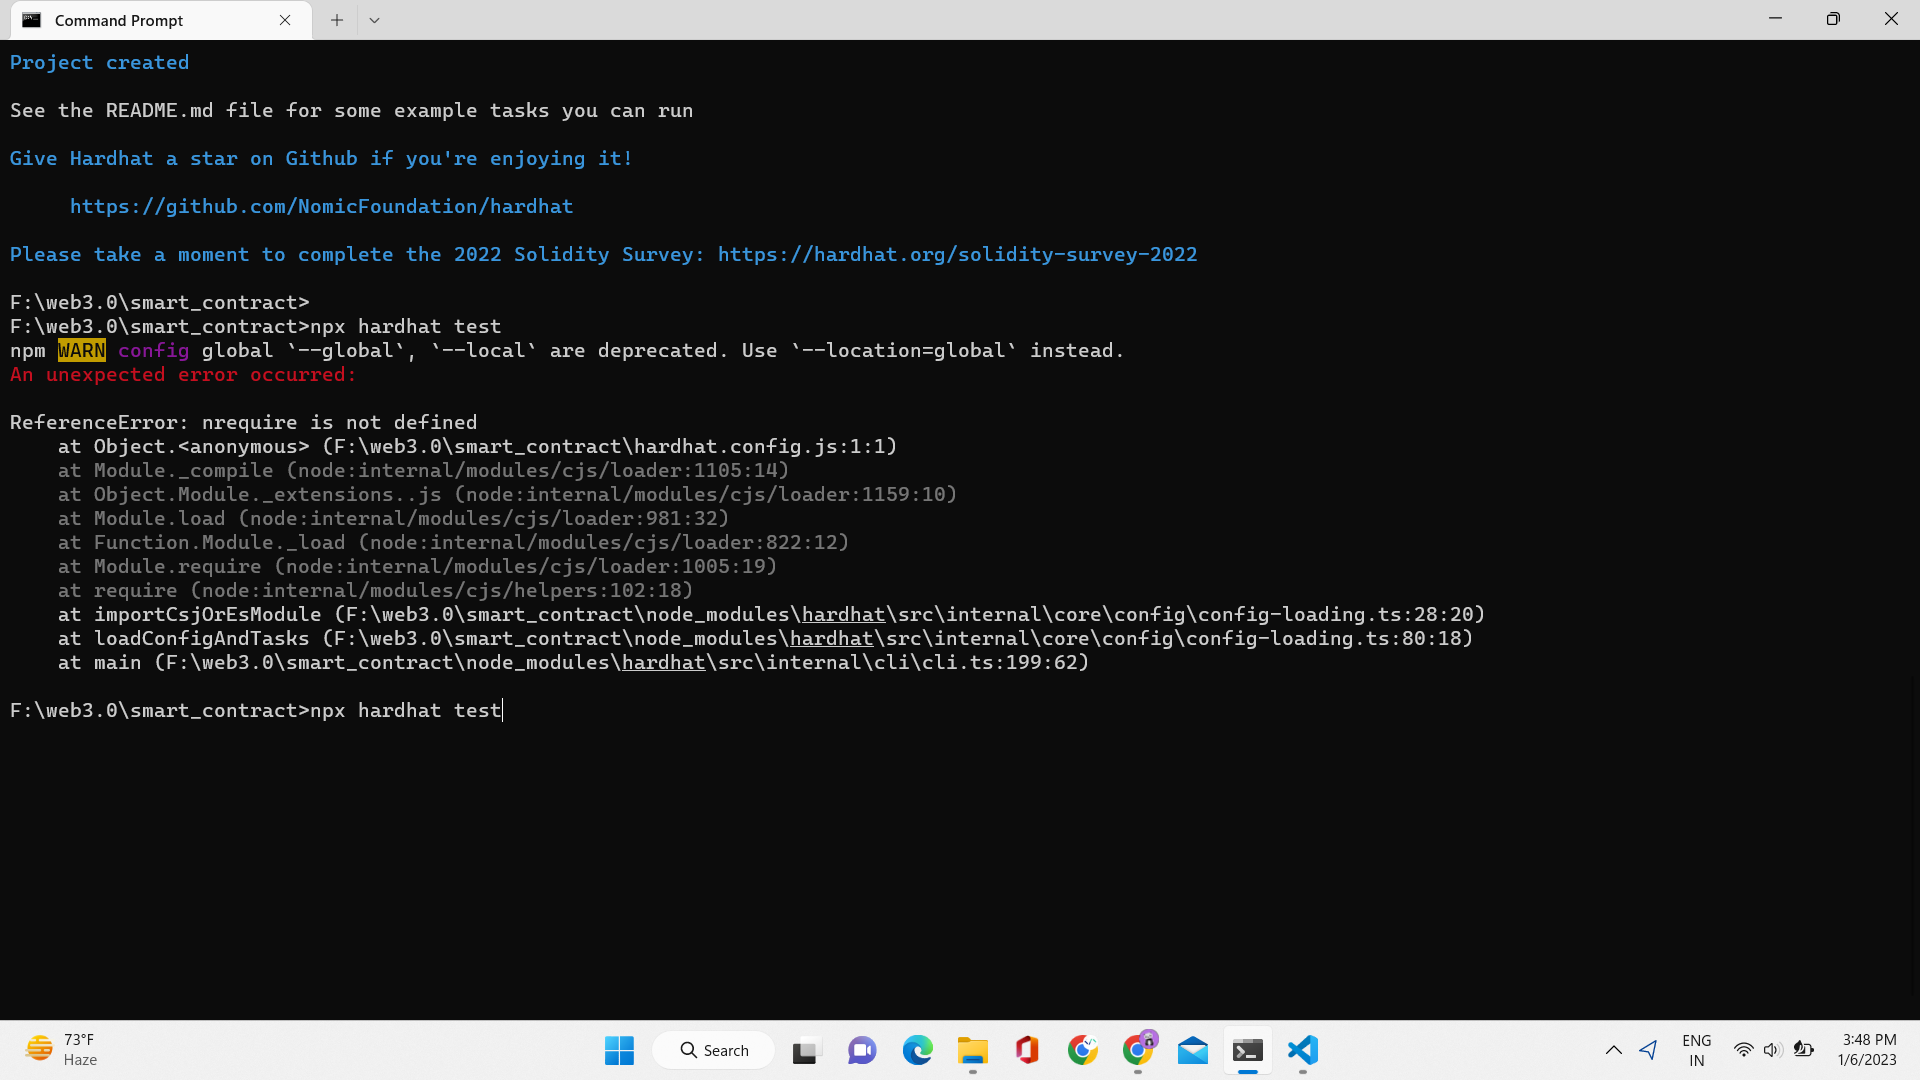
Task: Open Task View from the taskbar
Action: click(805, 1050)
